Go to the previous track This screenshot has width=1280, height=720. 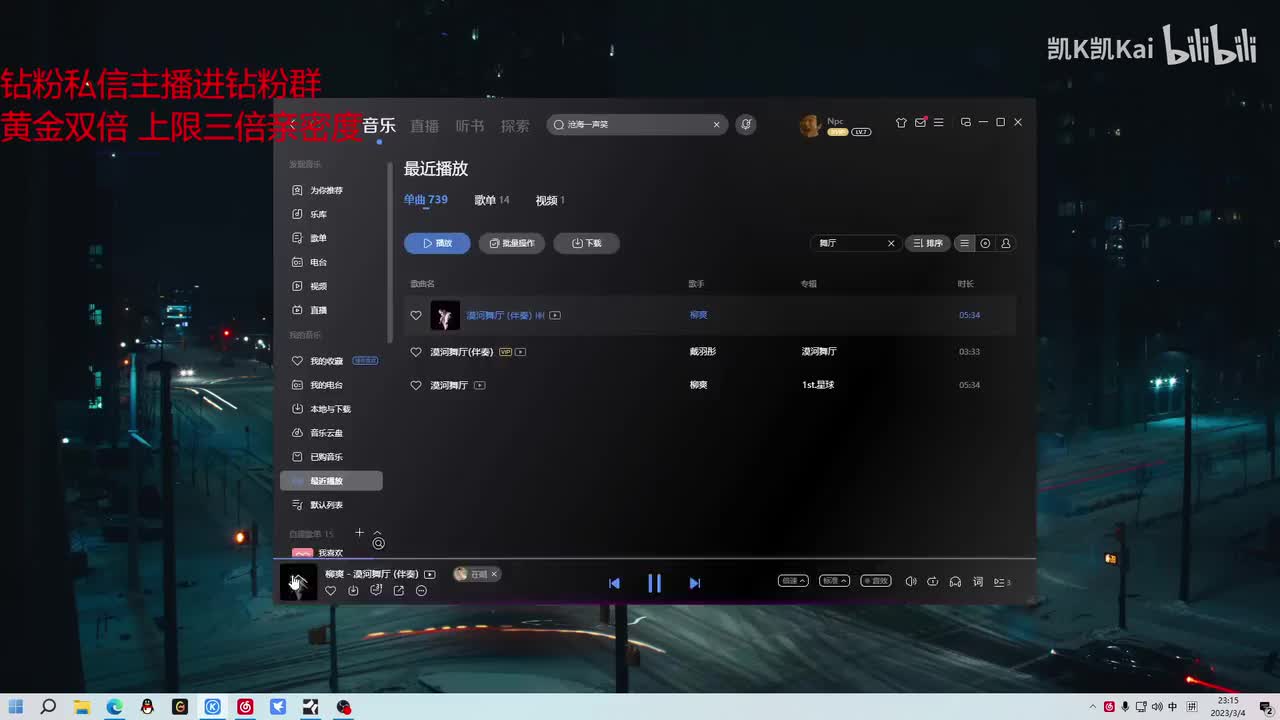pyautogui.click(x=614, y=583)
